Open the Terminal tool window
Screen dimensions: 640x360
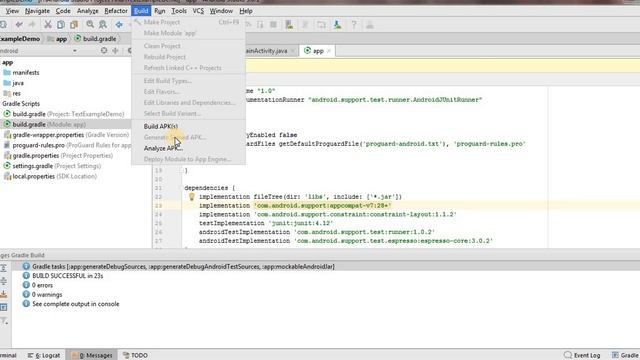8,356
